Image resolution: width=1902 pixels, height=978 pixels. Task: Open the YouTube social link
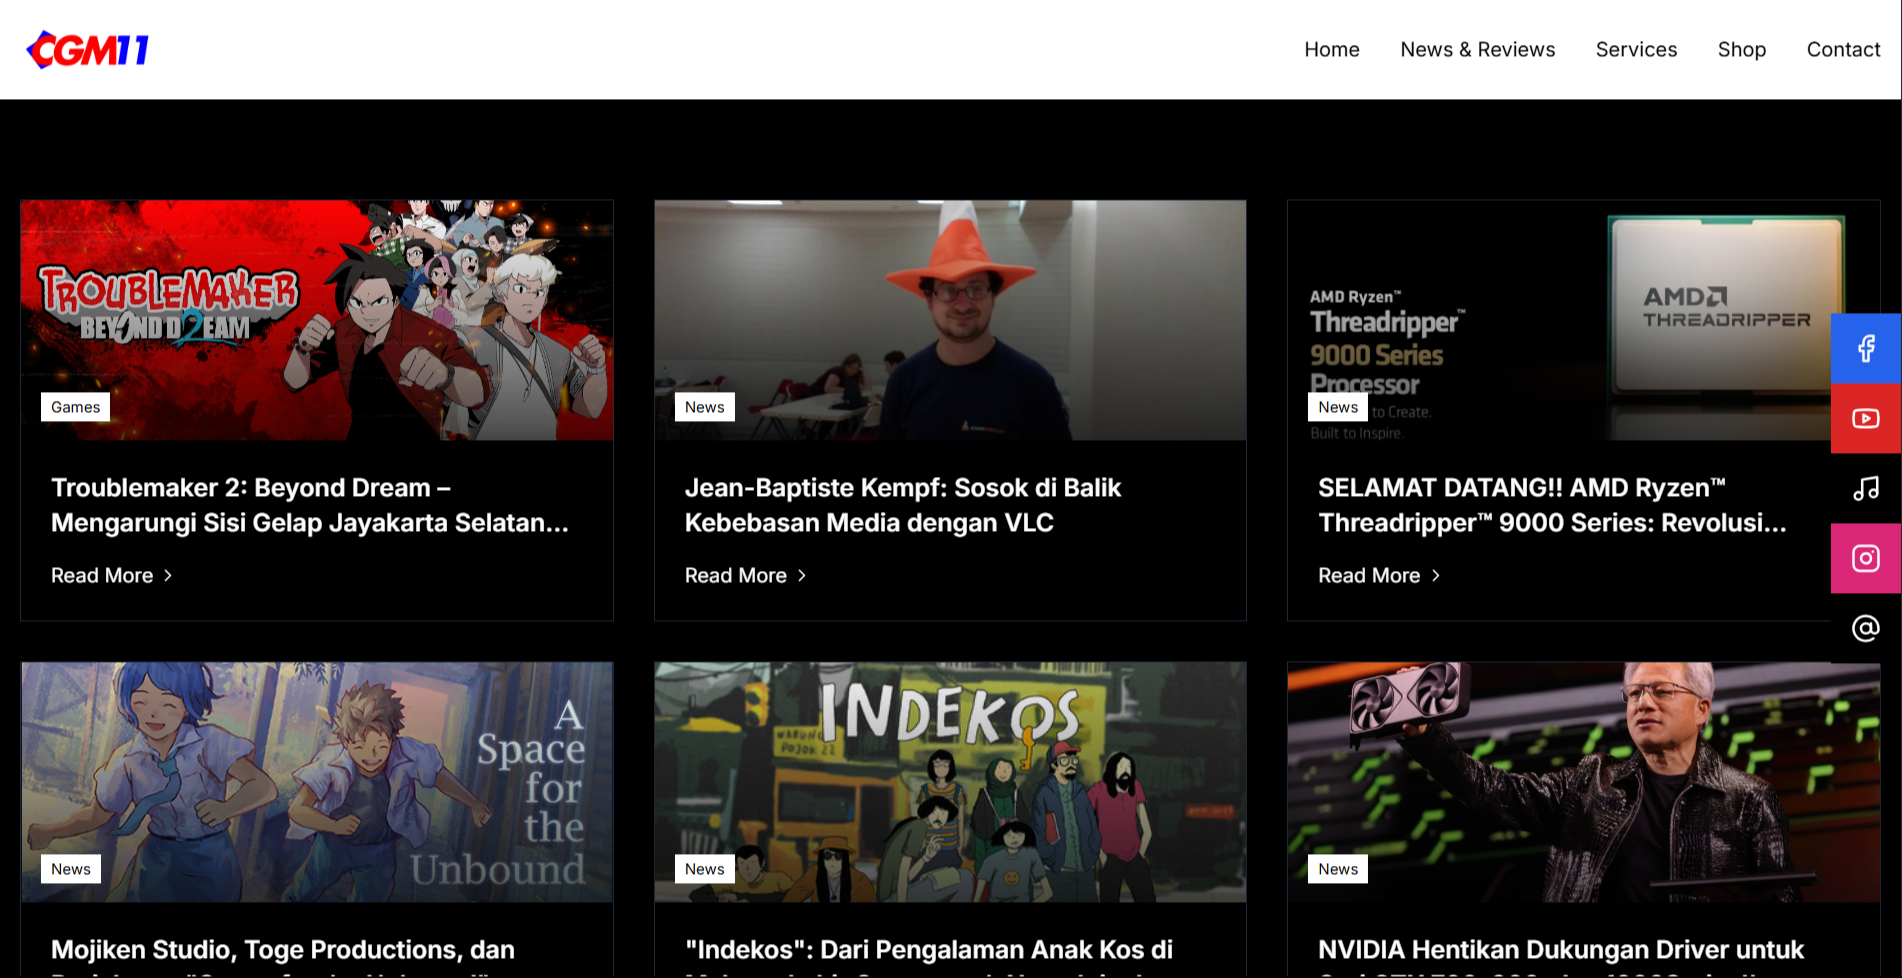tap(1866, 418)
